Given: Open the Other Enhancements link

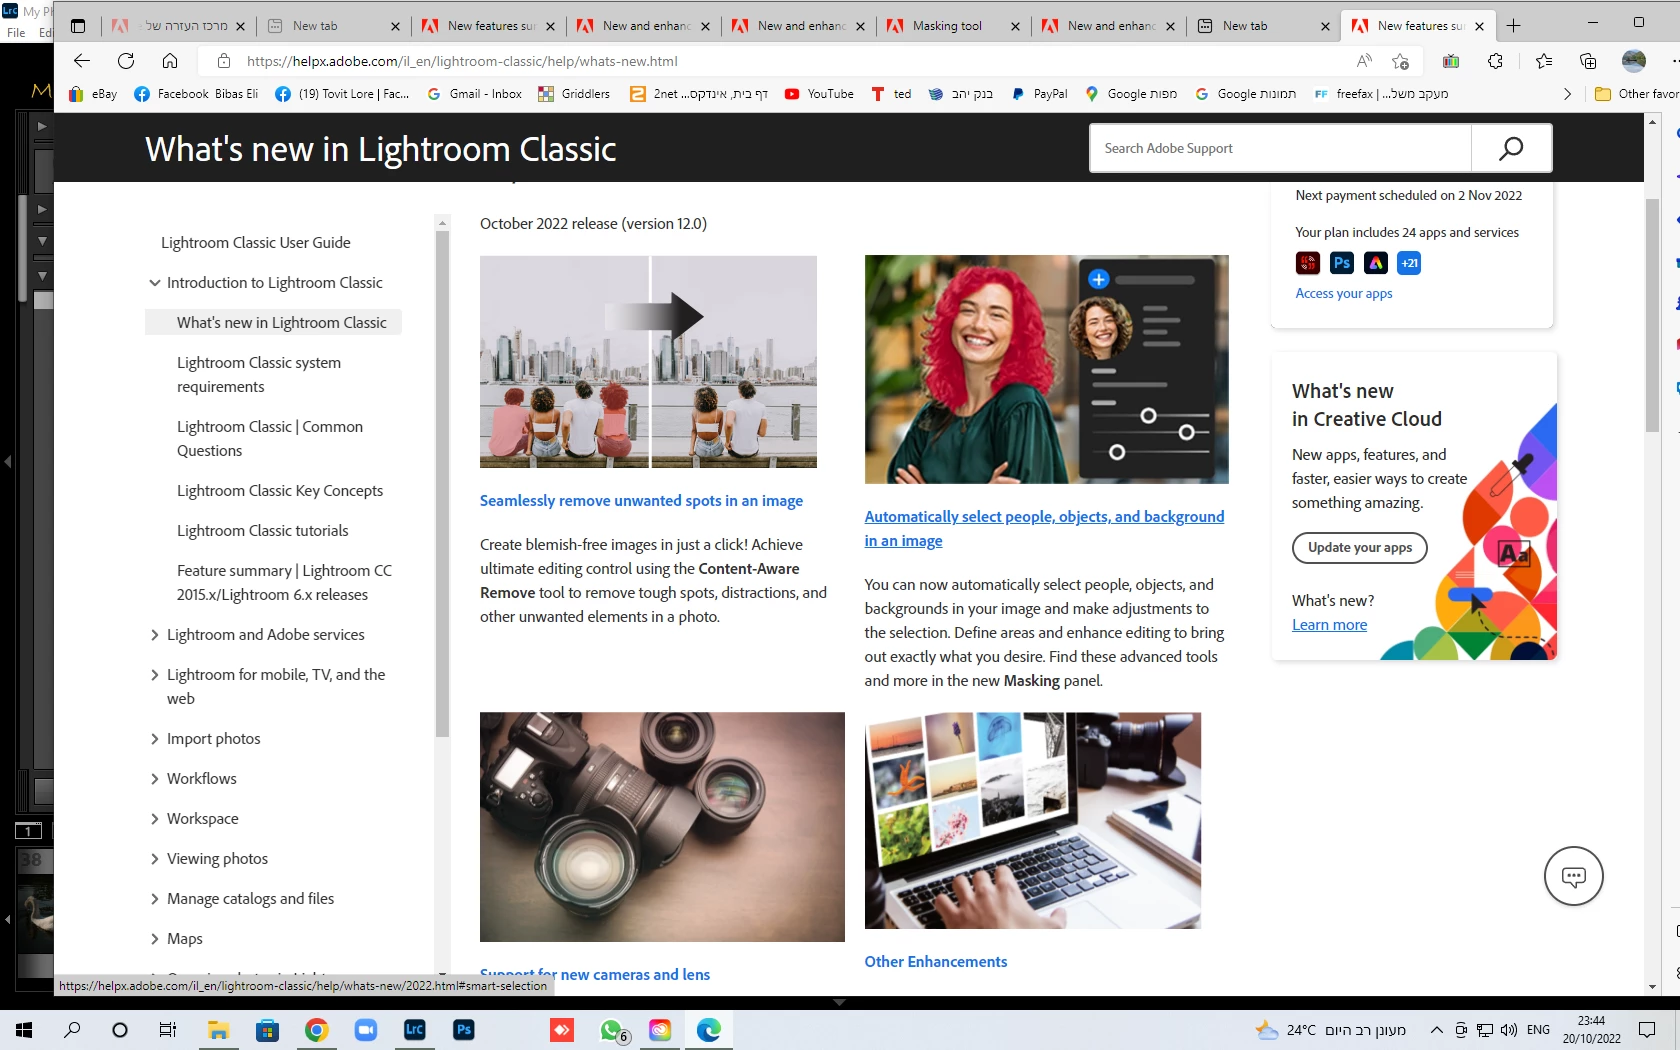Looking at the screenshot, I should click(x=936, y=962).
